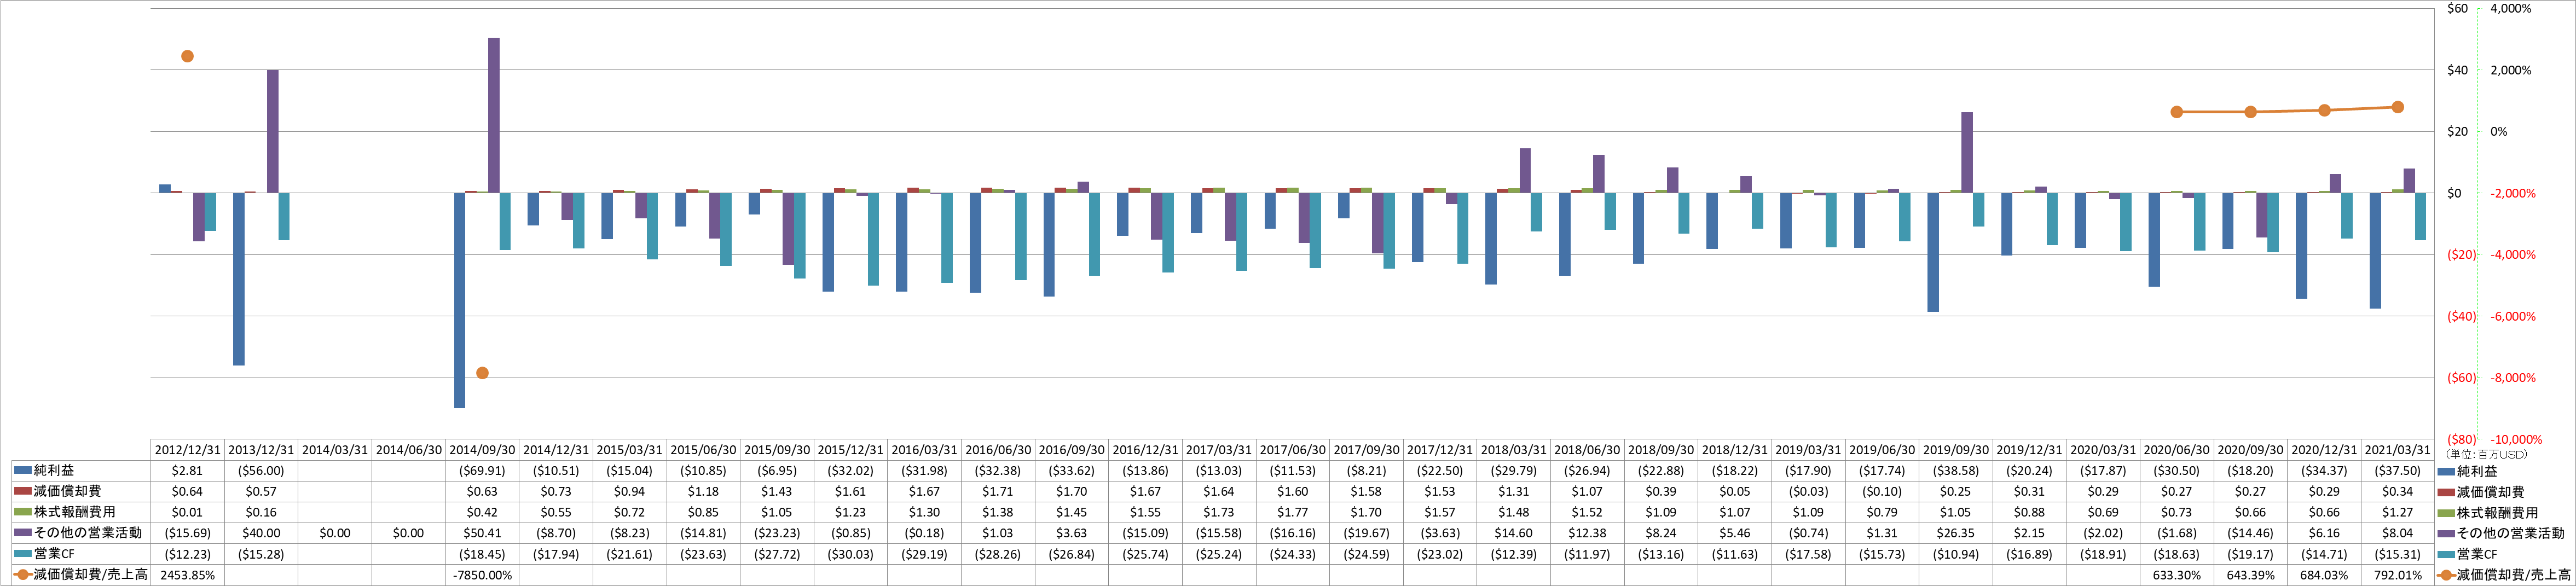The height and width of the screenshot is (586, 2576).
Task: Select the その他の営業活動 row header in the table
Action: pos(81,533)
